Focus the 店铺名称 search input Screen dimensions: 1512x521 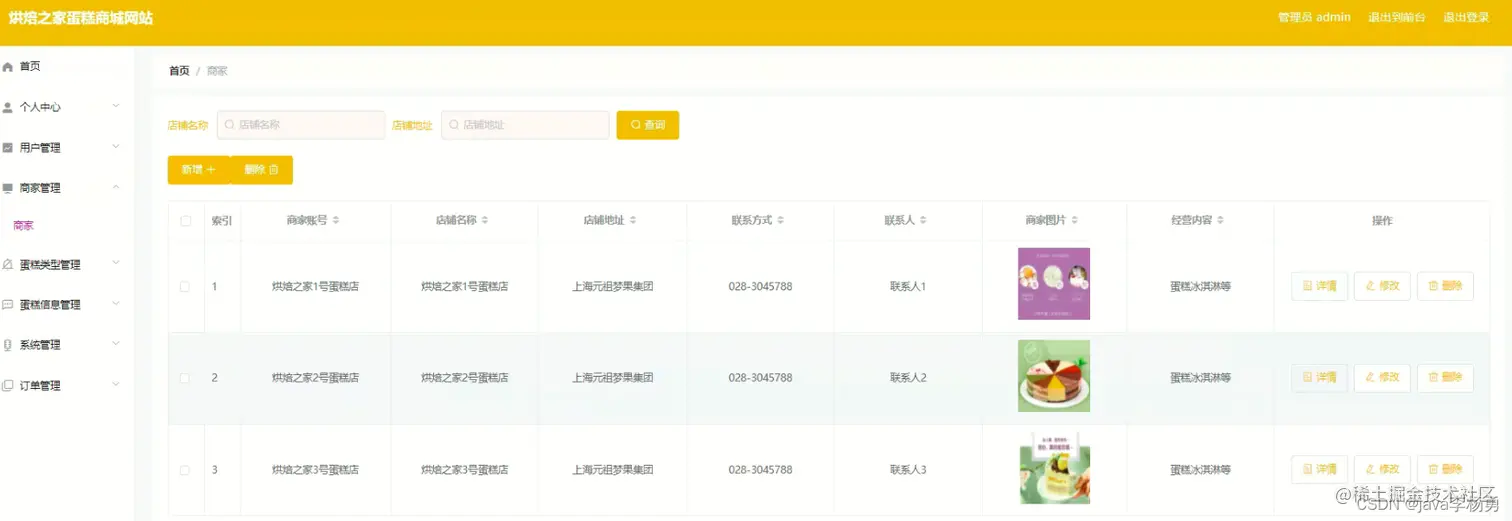[x=301, y=125]
